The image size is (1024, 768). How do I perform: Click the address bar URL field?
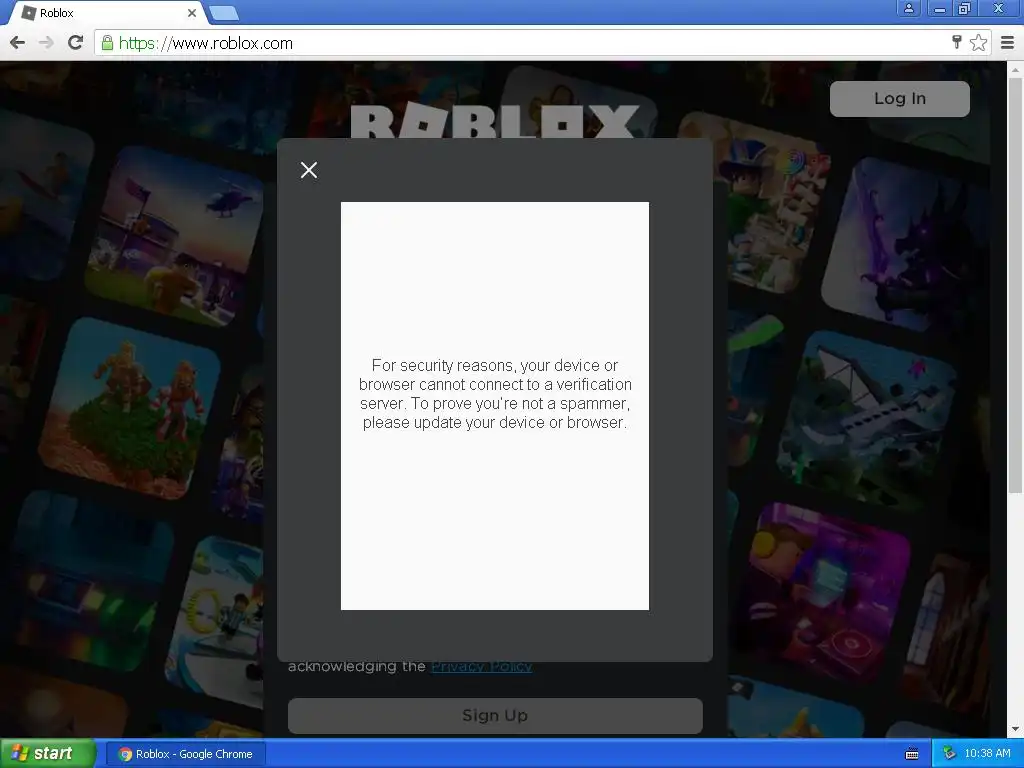click(x=522, y=43)
